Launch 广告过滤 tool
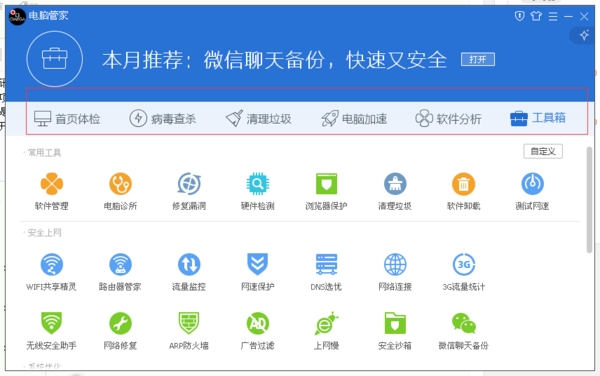The height and width of the screenshot is (376, 600). [x=258, y=331]
